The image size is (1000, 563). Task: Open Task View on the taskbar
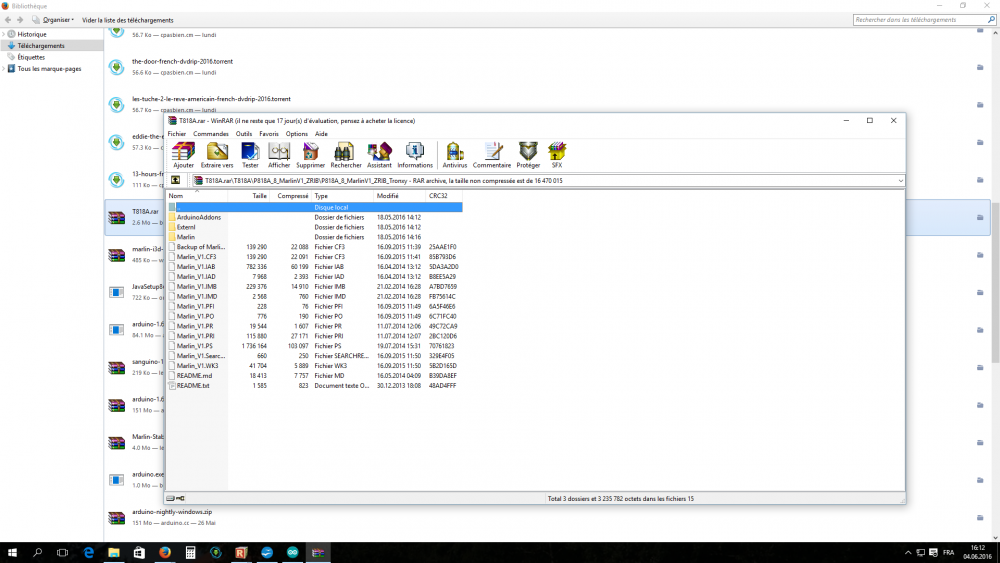pyautogui.click(x=62, y=553)
